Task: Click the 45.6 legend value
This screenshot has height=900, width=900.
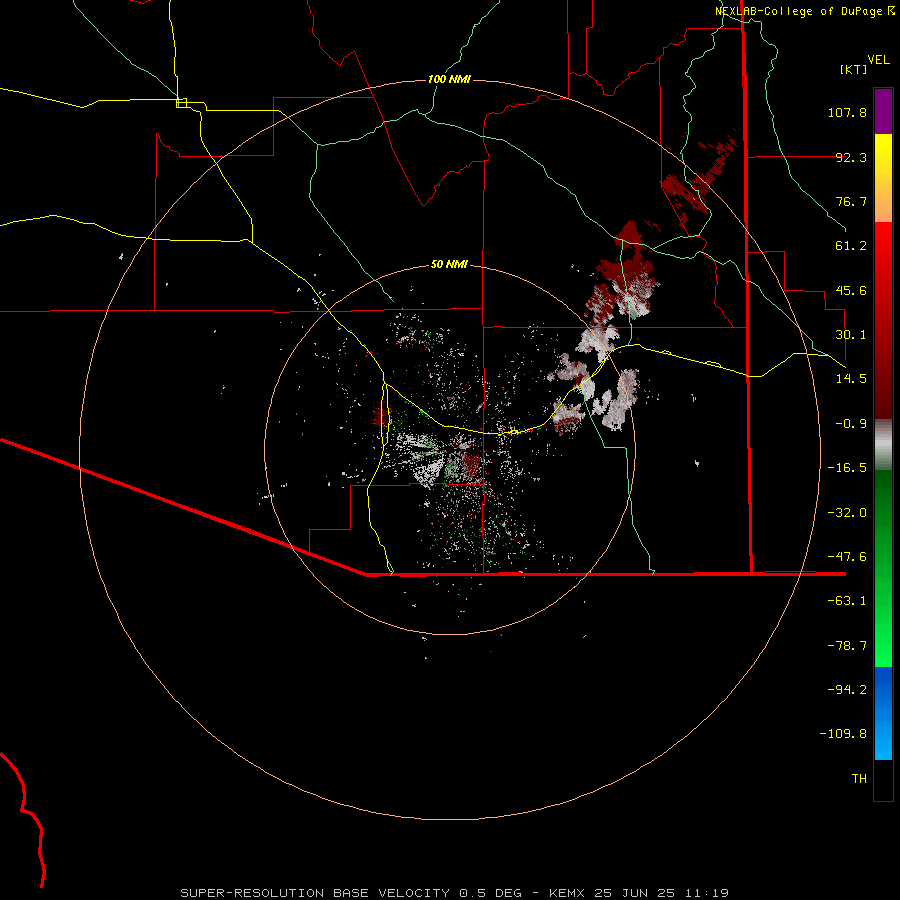Action: (x=851, y=290)
